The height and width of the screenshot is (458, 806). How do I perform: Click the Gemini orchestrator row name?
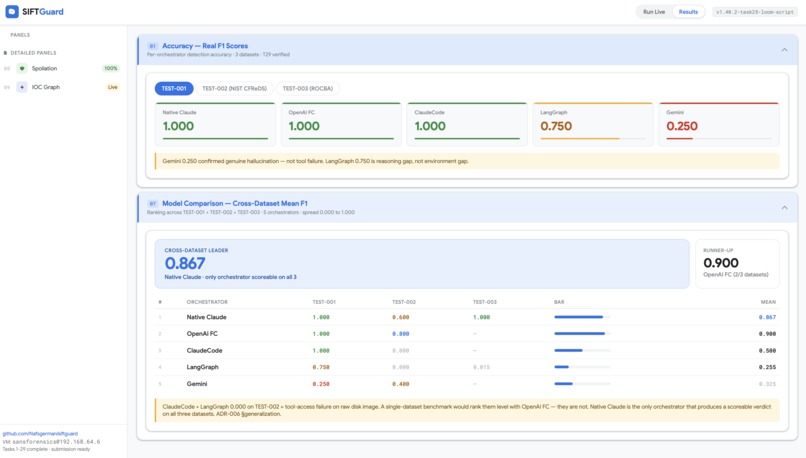pyautogui.click(x=197, y=383)
